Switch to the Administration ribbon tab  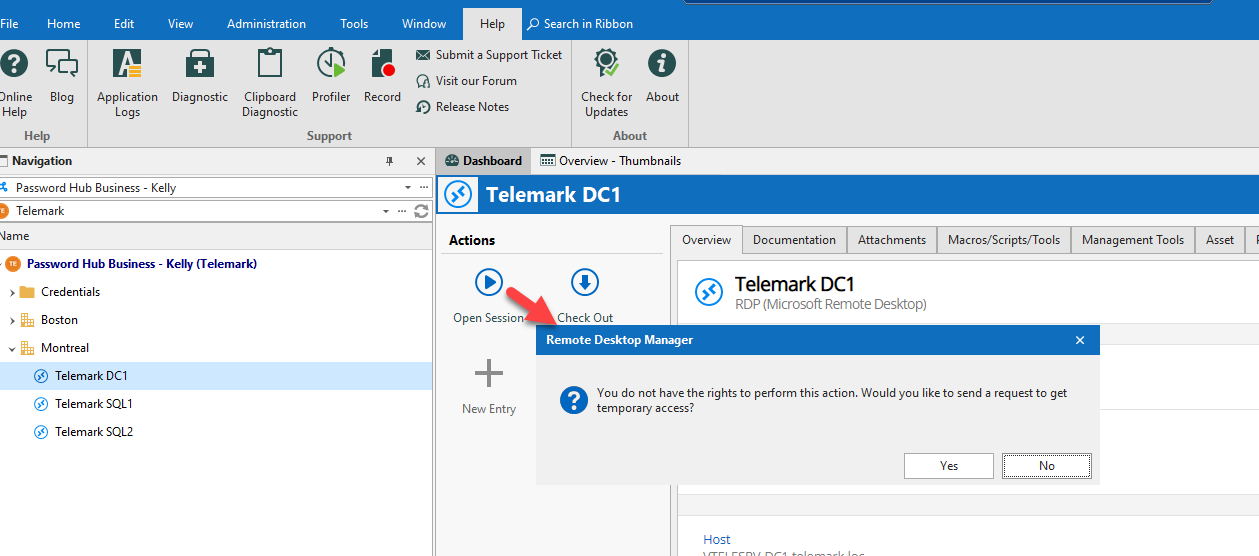point(266,24)
